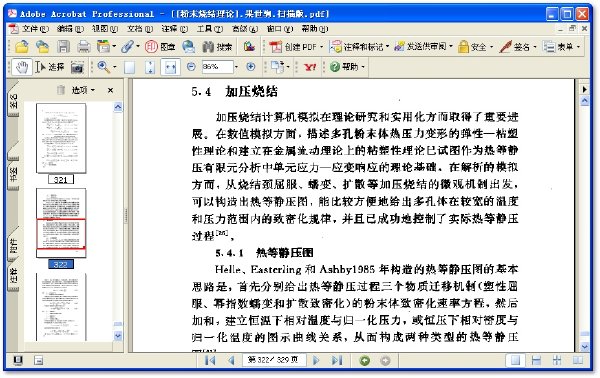Click the zoom percentage input field
The height and width of the screenshot is (378, 600).
tap(217, 67)
